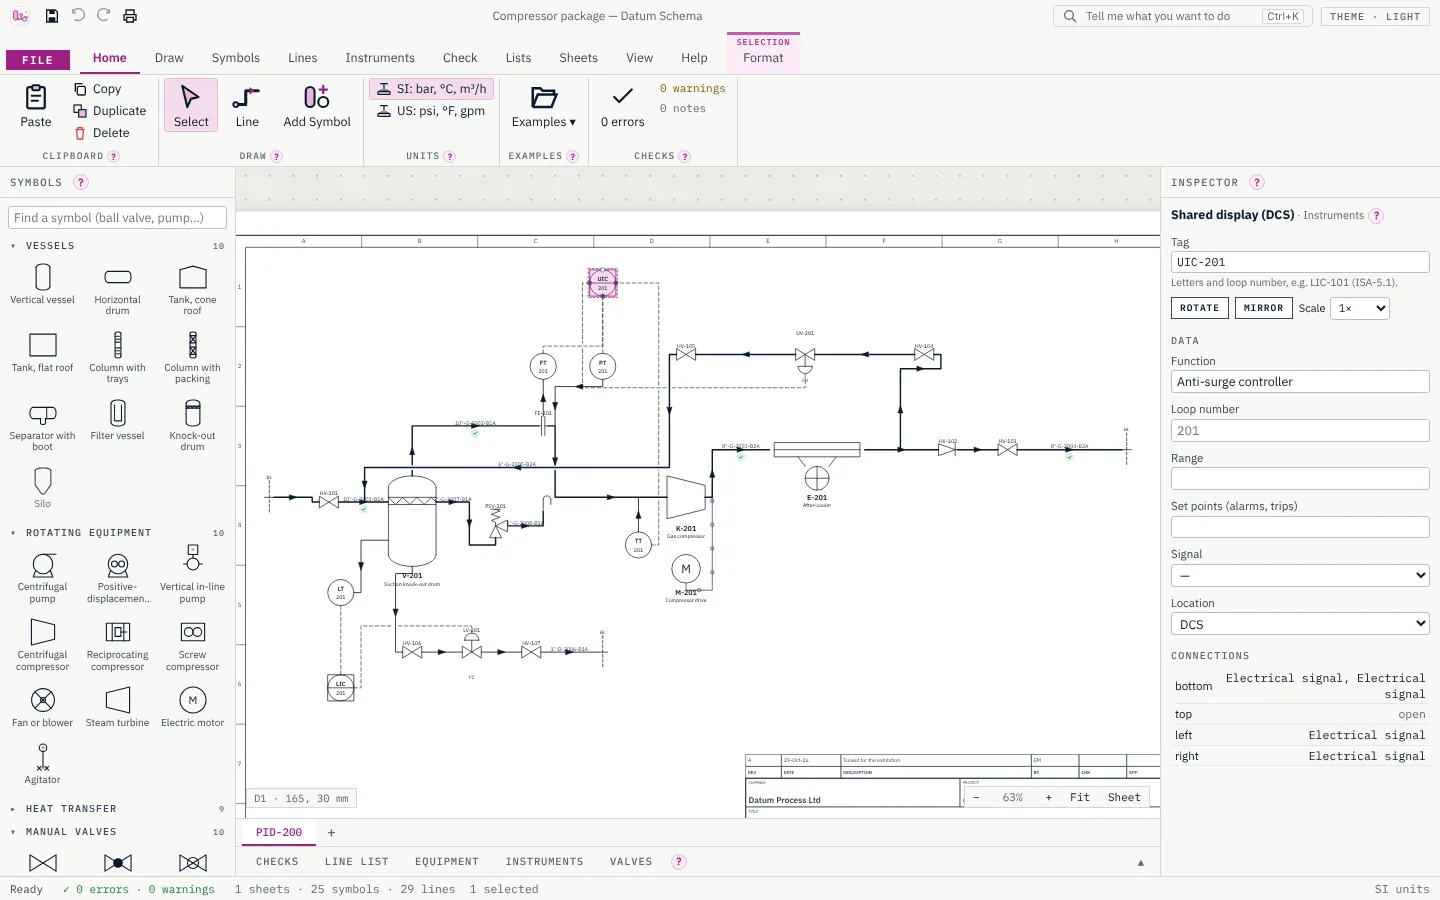Pick the Vertical vessel symbol
Image resolution: width=1440 pixels, height=900 pixels.
[x=43, y=284]
